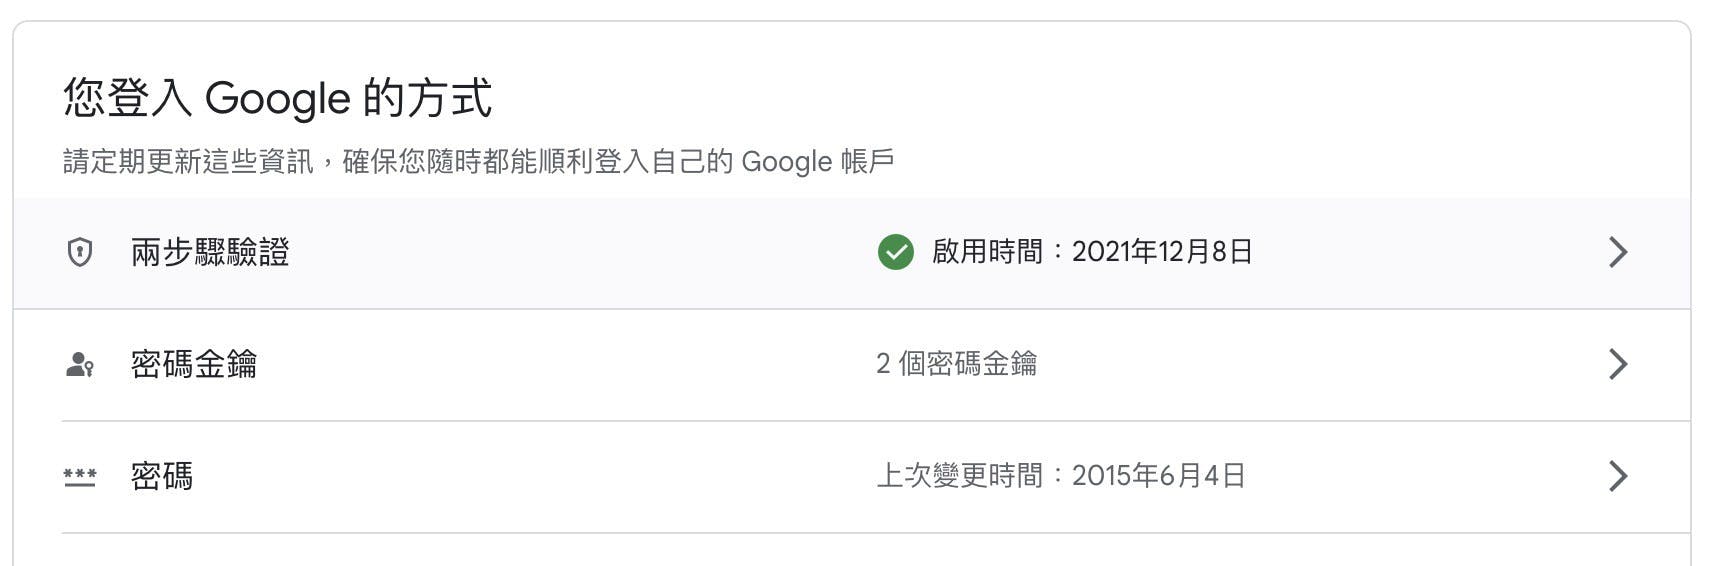This screenshot has height=566, width=1730.
Task: Click the passkey person-key icon
Action: (x=80, y=365)
